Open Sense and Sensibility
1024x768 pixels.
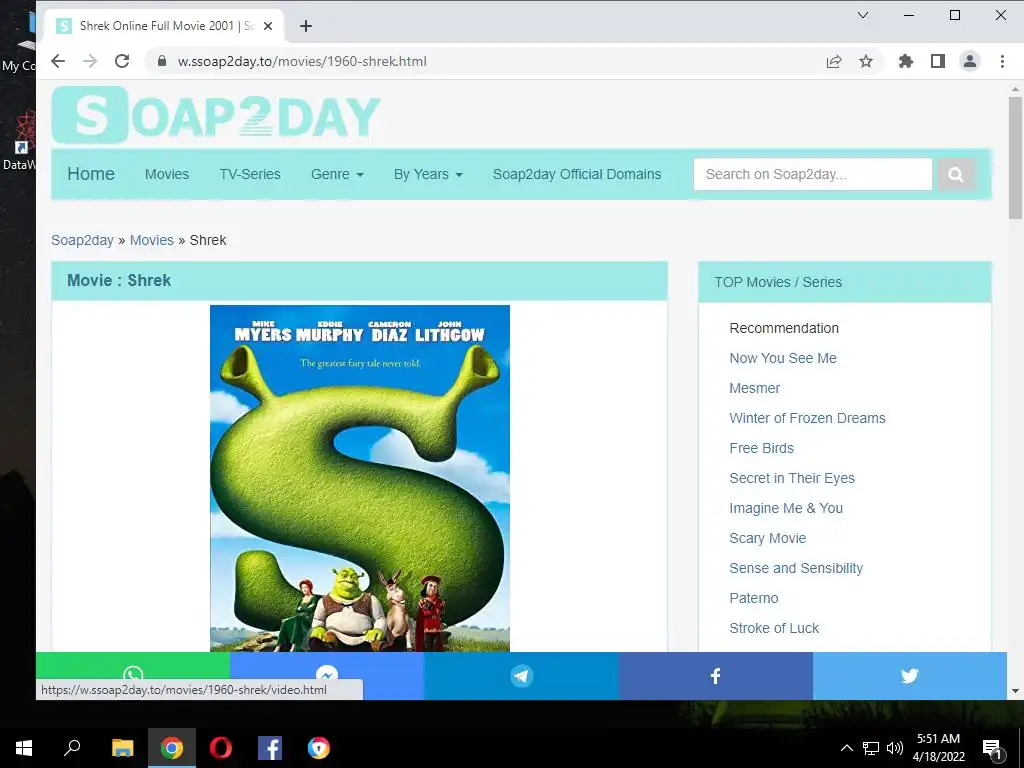[x=795, y=568]
